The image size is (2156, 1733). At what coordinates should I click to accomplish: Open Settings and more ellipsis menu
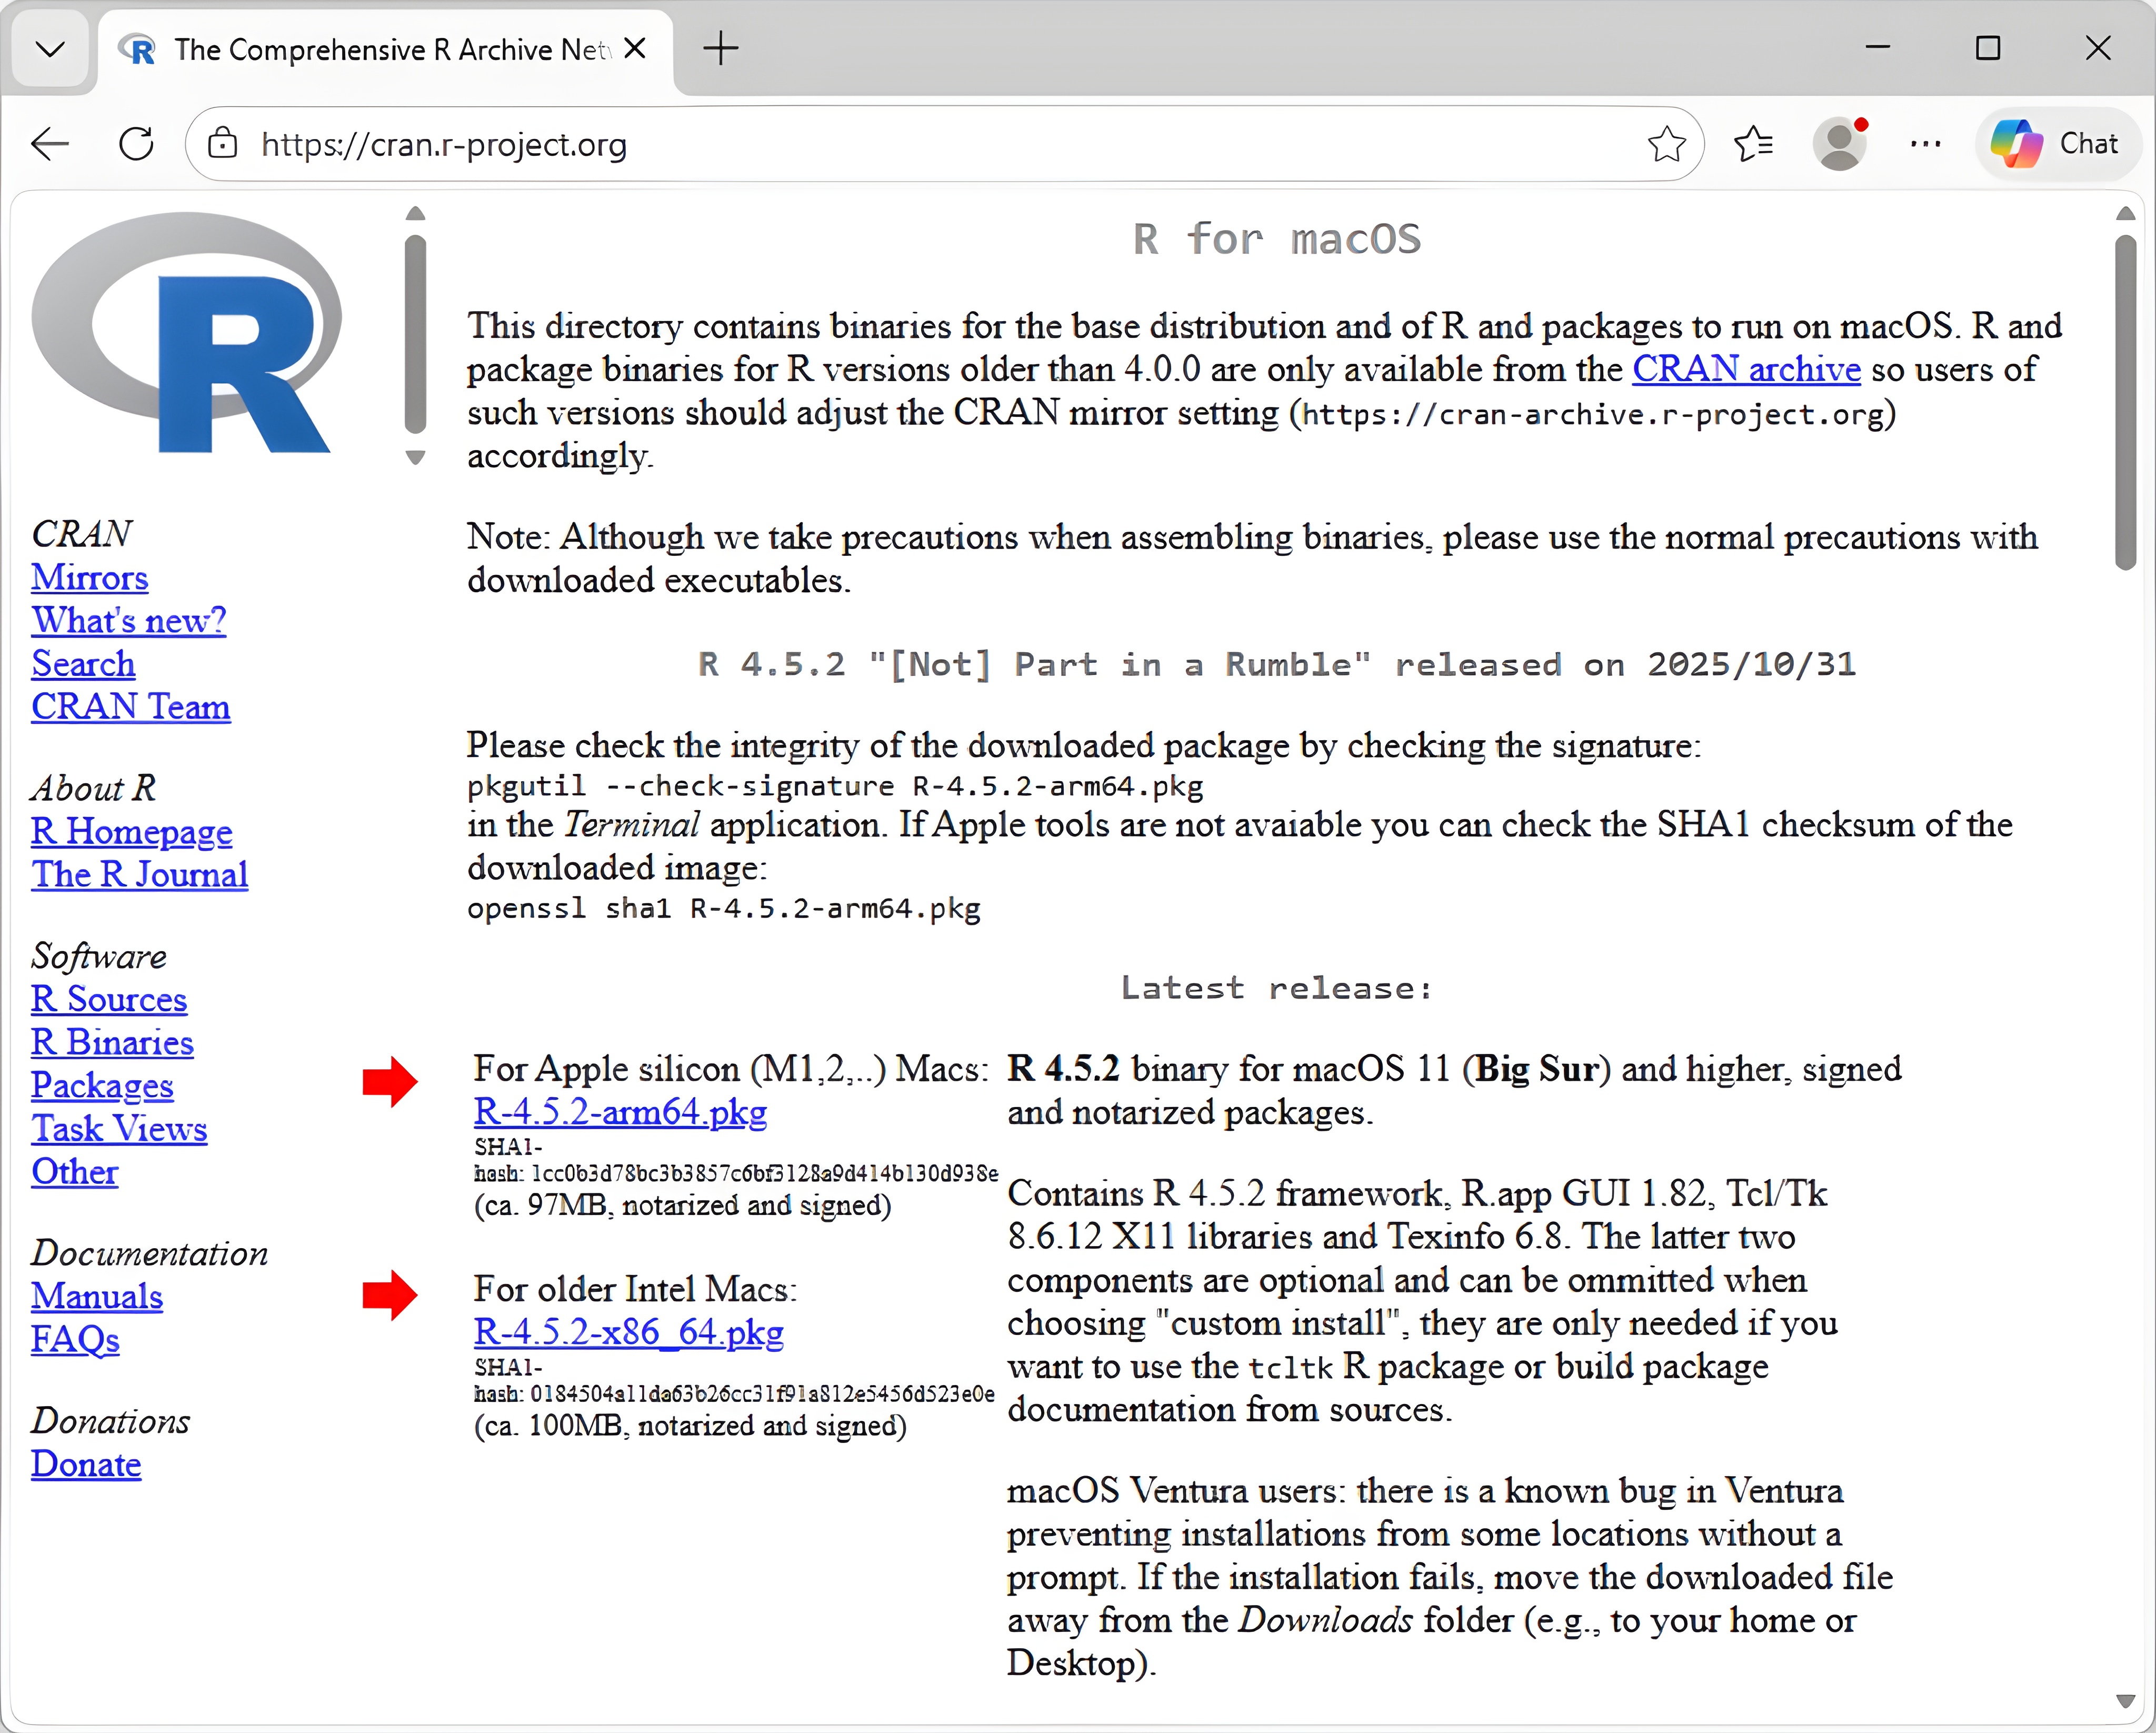pyautogui.click(x=1925, y=144)
